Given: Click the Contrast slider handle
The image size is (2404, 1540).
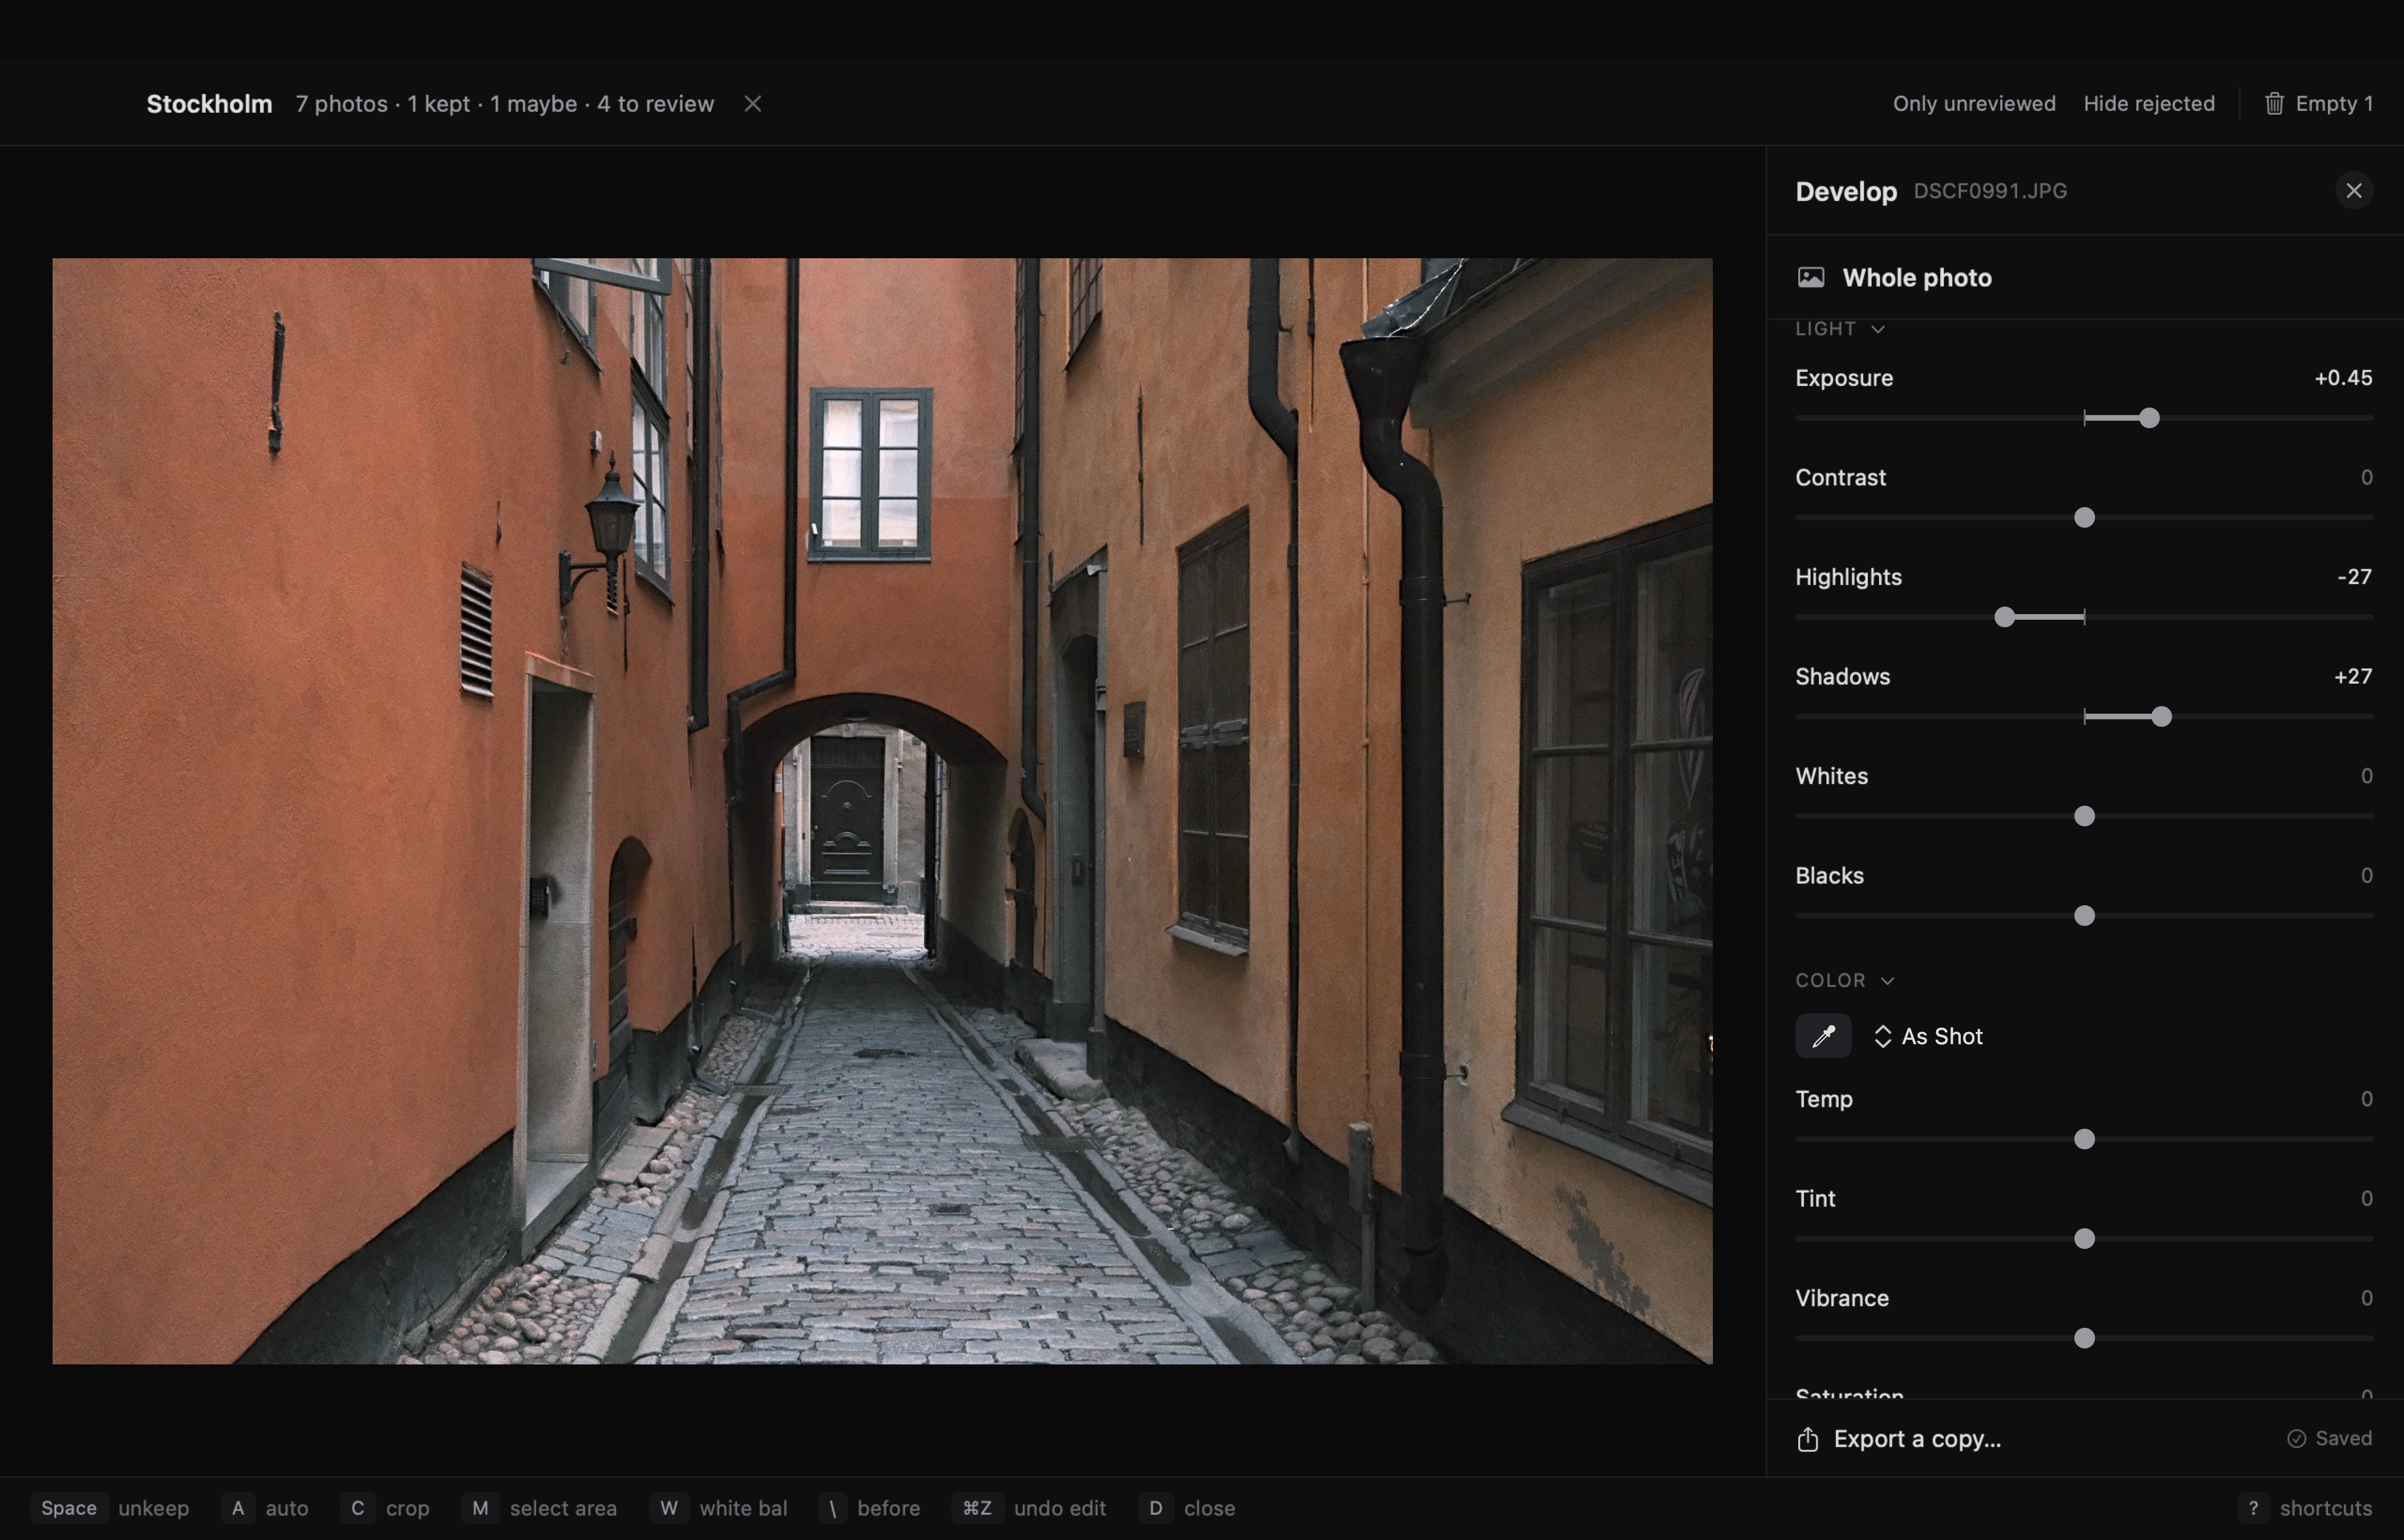Looking at the screenshot, I should [x=2084, y=518].
